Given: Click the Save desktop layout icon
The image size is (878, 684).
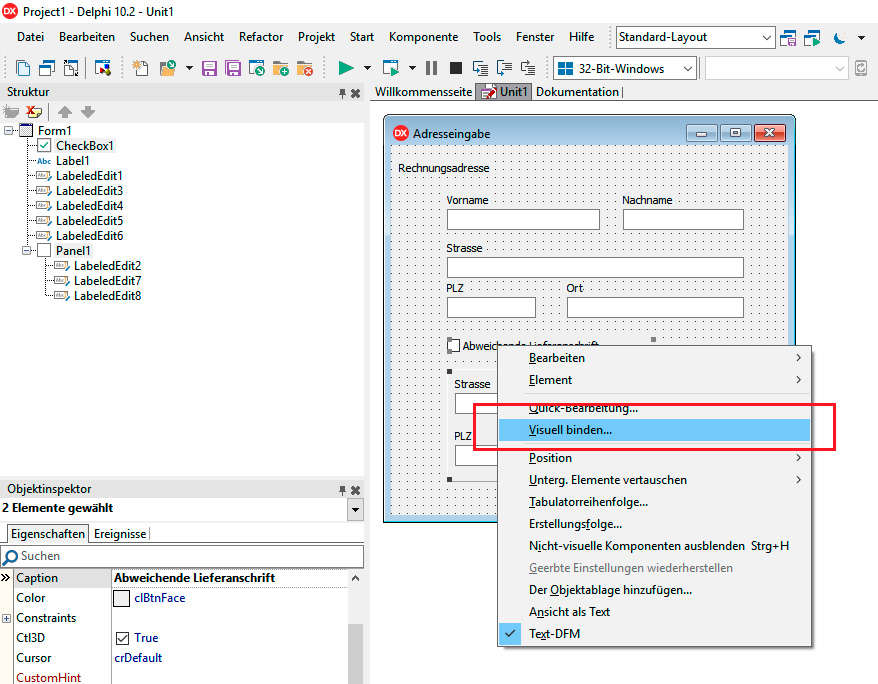Looking at the screenshot, I should 788,38.
